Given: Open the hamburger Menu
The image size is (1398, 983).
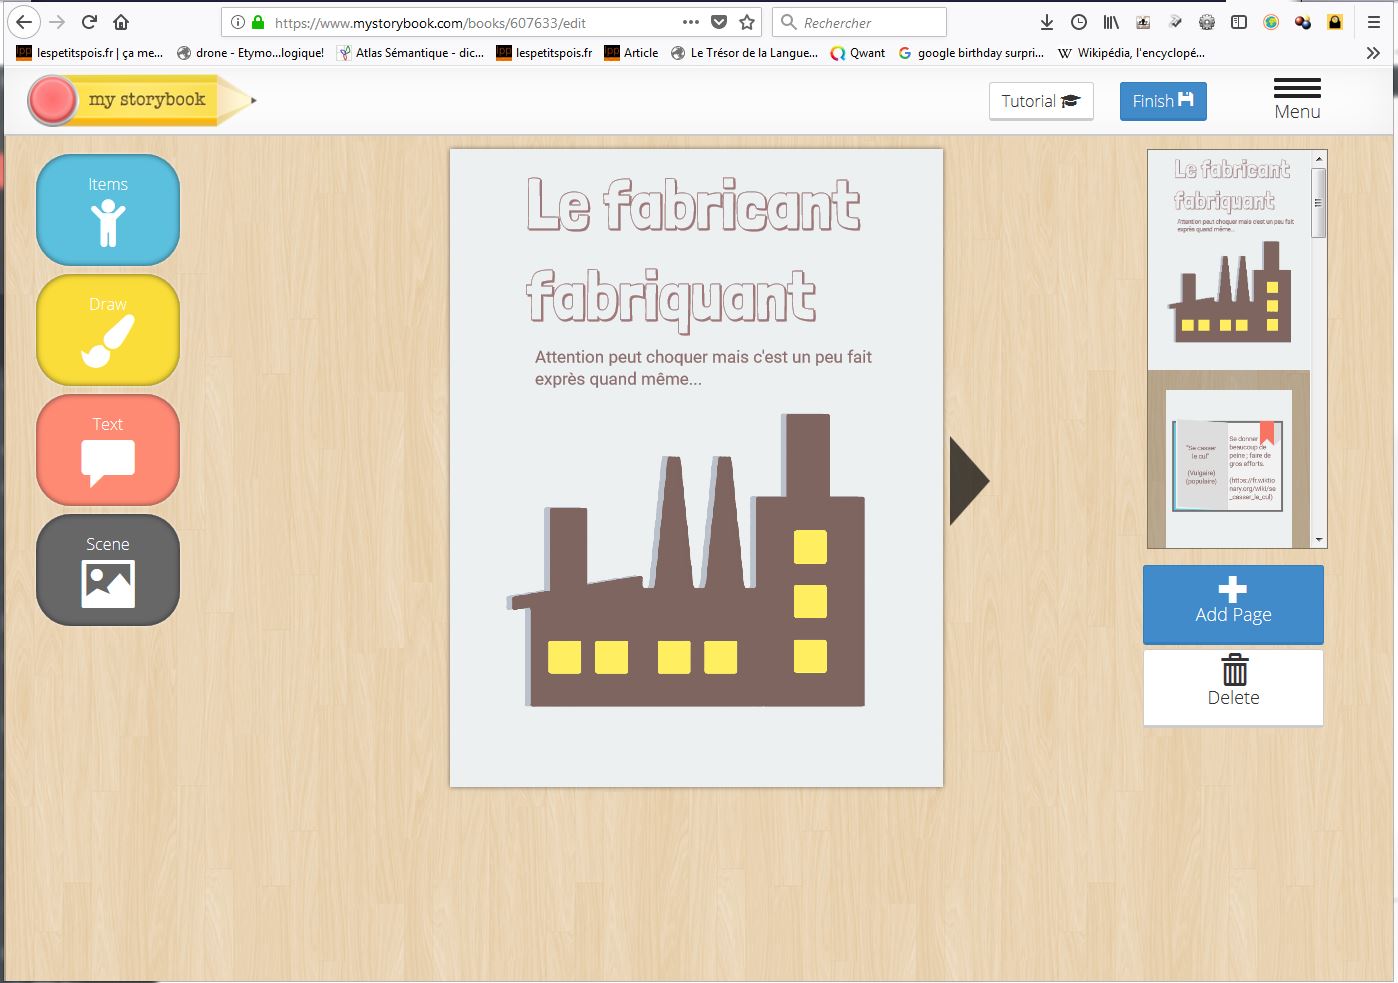Looking at the screenshot, I should coord(1297,100).
